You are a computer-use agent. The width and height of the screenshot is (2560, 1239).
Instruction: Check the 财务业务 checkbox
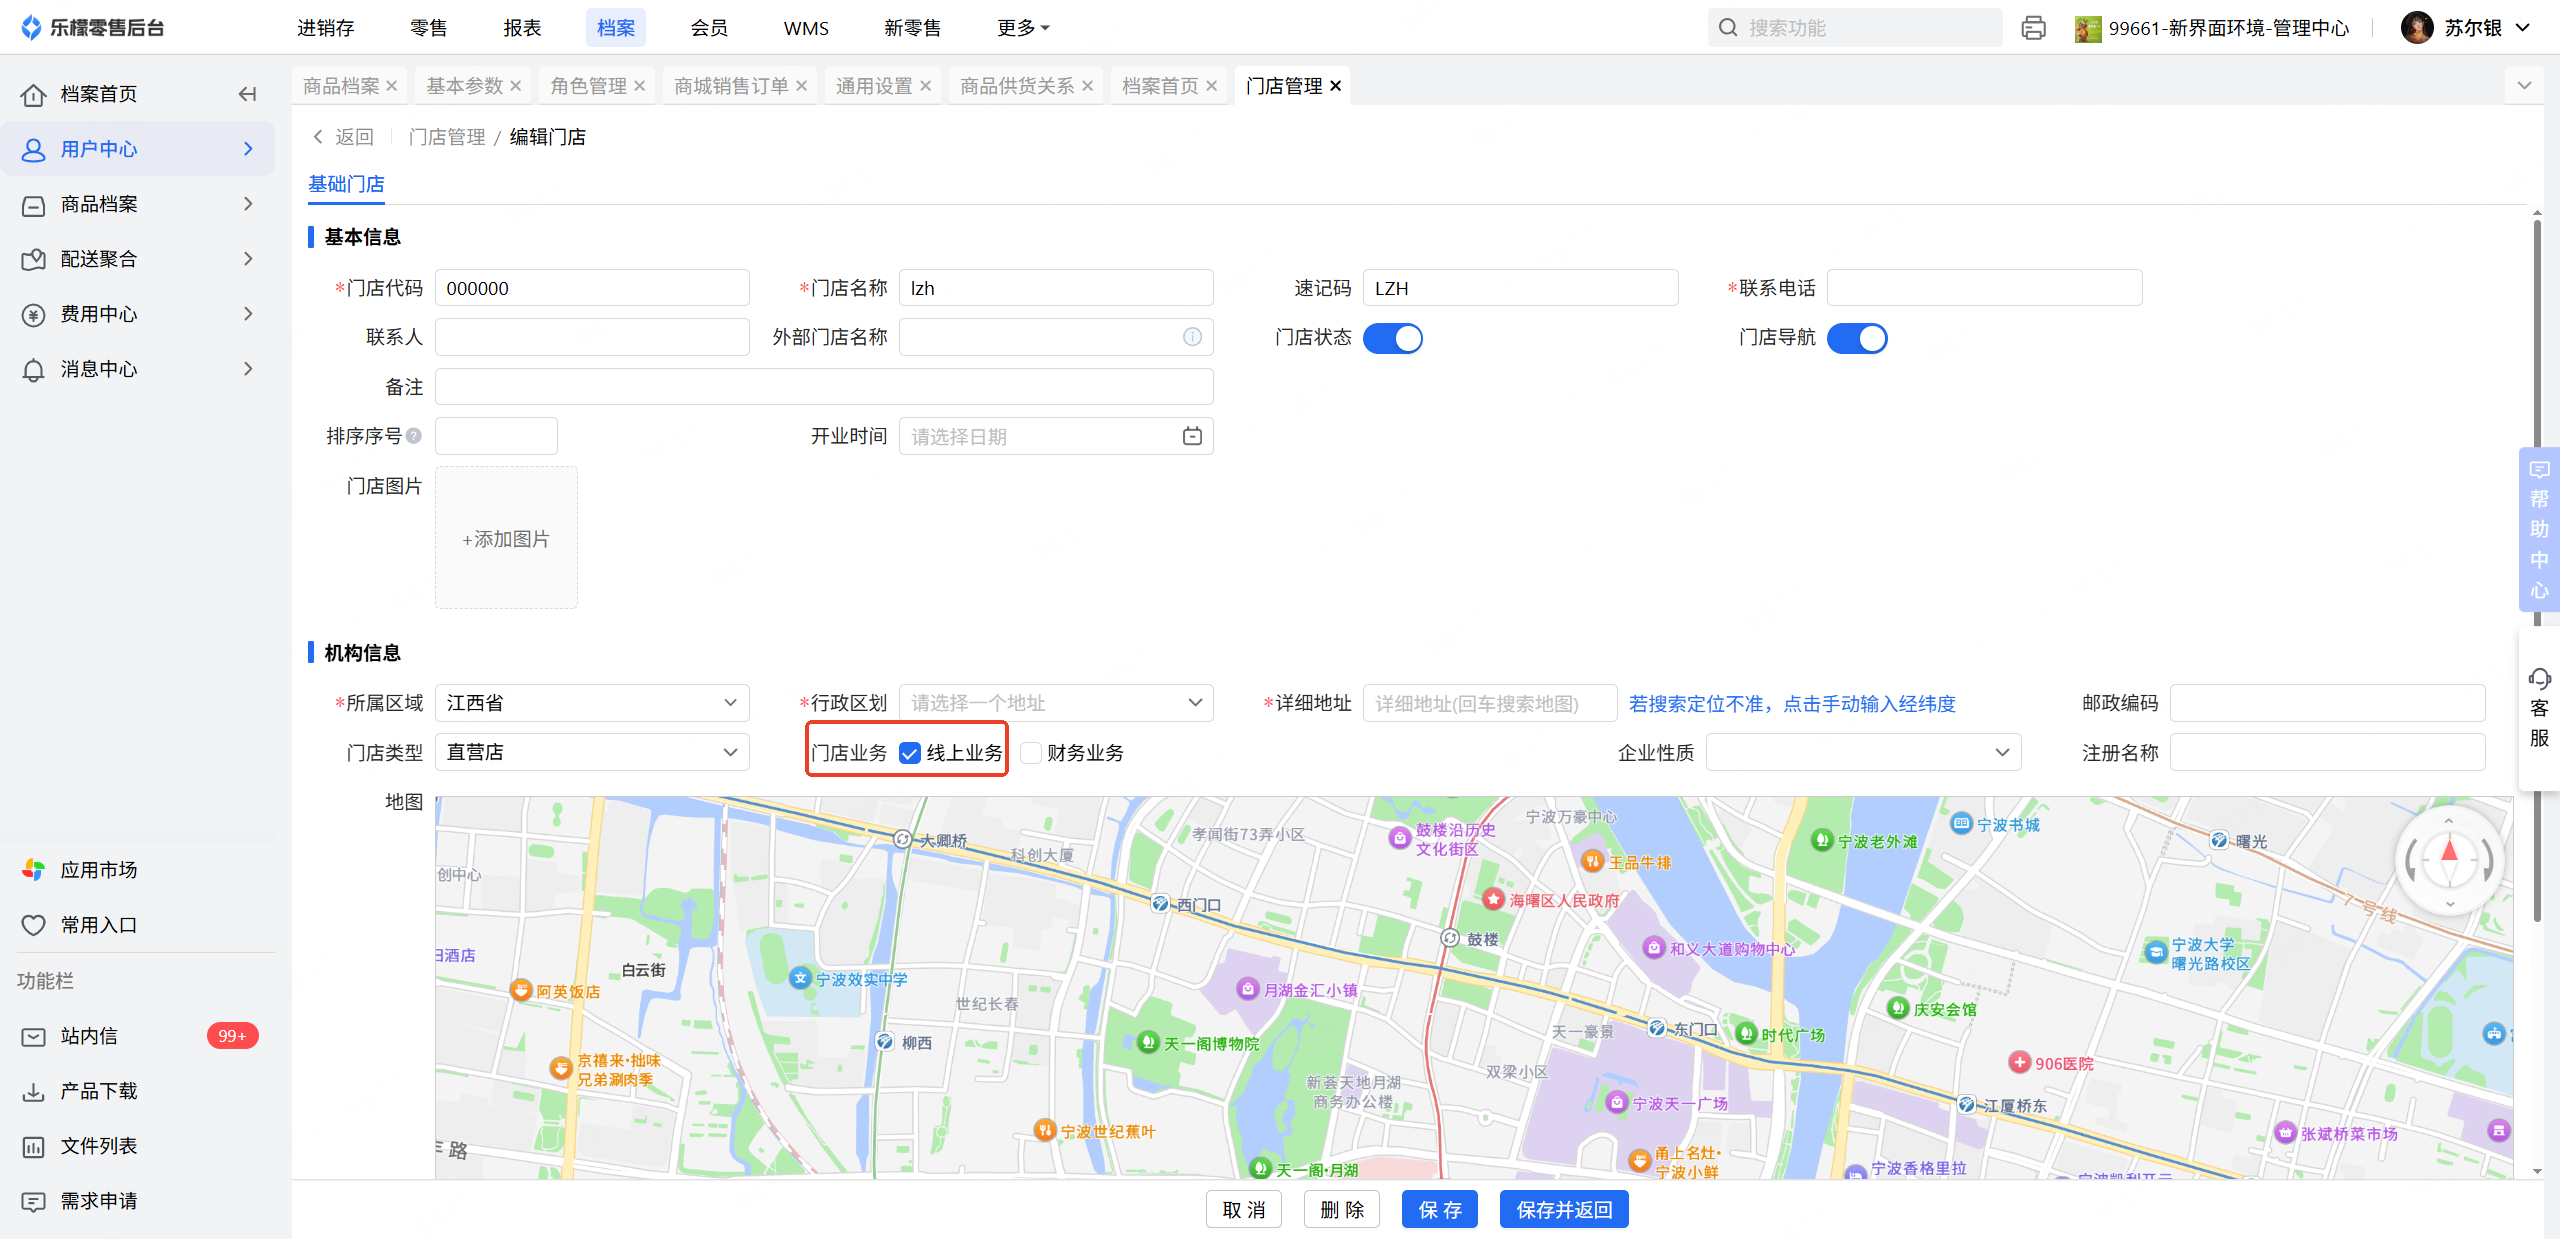tap(1031, 753)
